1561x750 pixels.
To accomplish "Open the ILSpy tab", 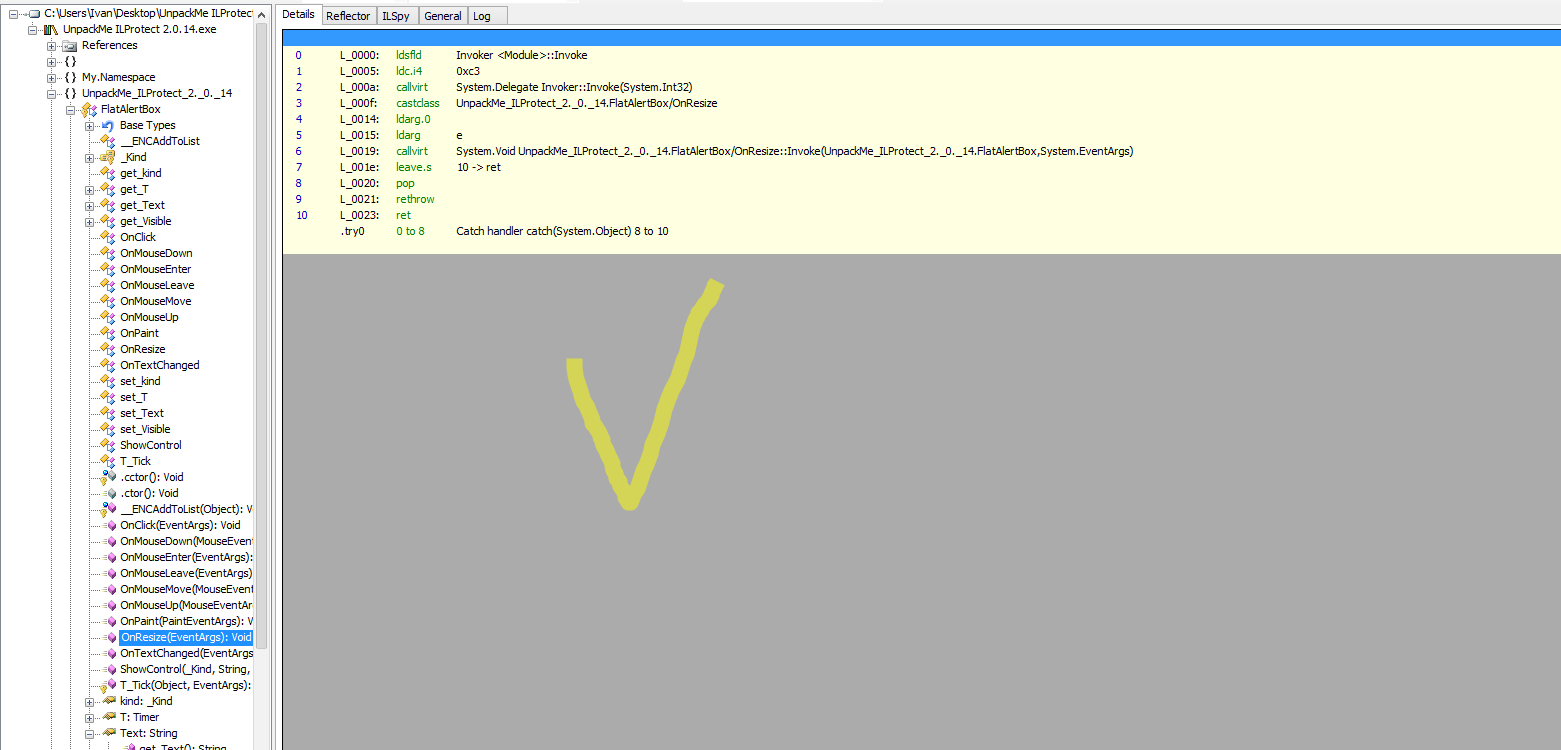I will [x=394, y=15].
